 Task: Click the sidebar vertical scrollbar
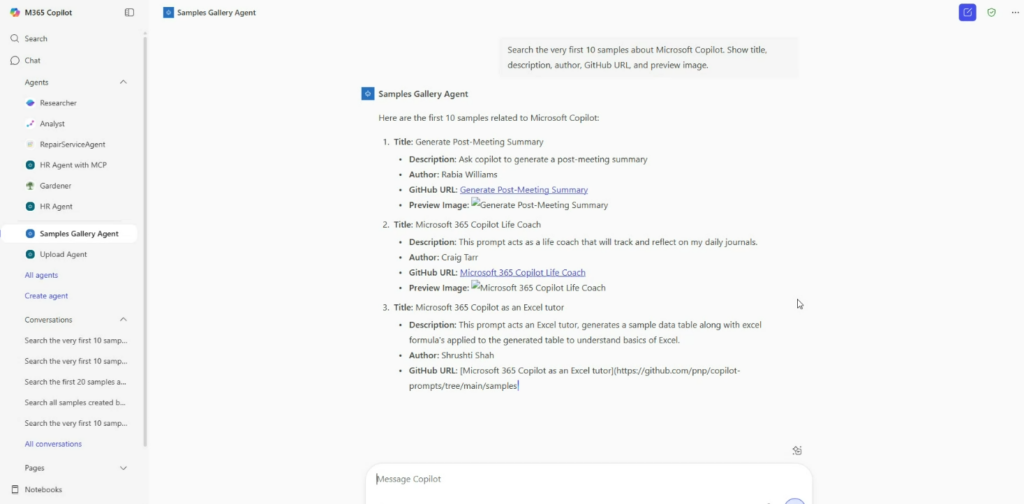click(x=145, y=242)
